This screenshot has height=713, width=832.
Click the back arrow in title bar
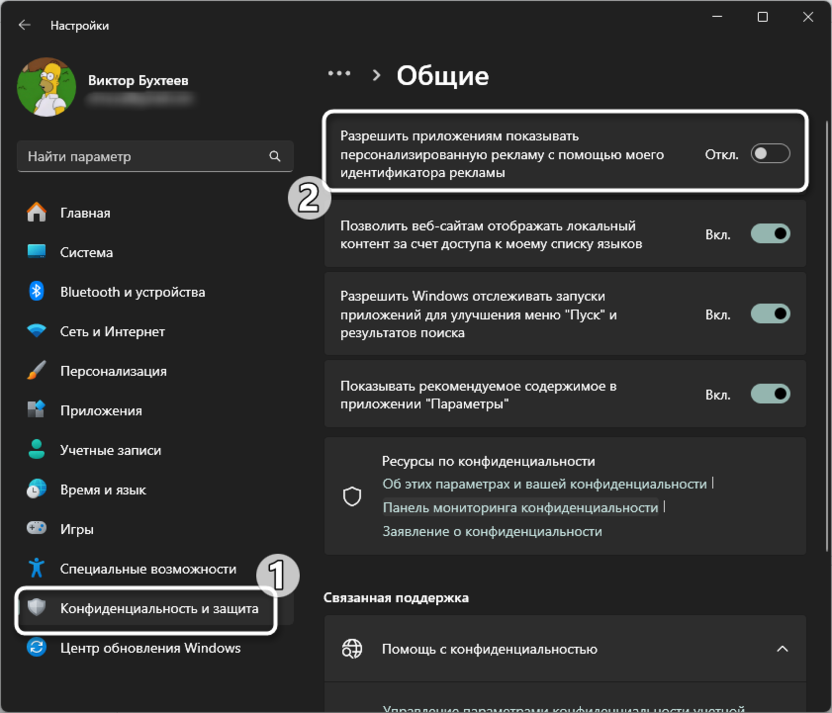pyautogui.click(x=24, y=25)
